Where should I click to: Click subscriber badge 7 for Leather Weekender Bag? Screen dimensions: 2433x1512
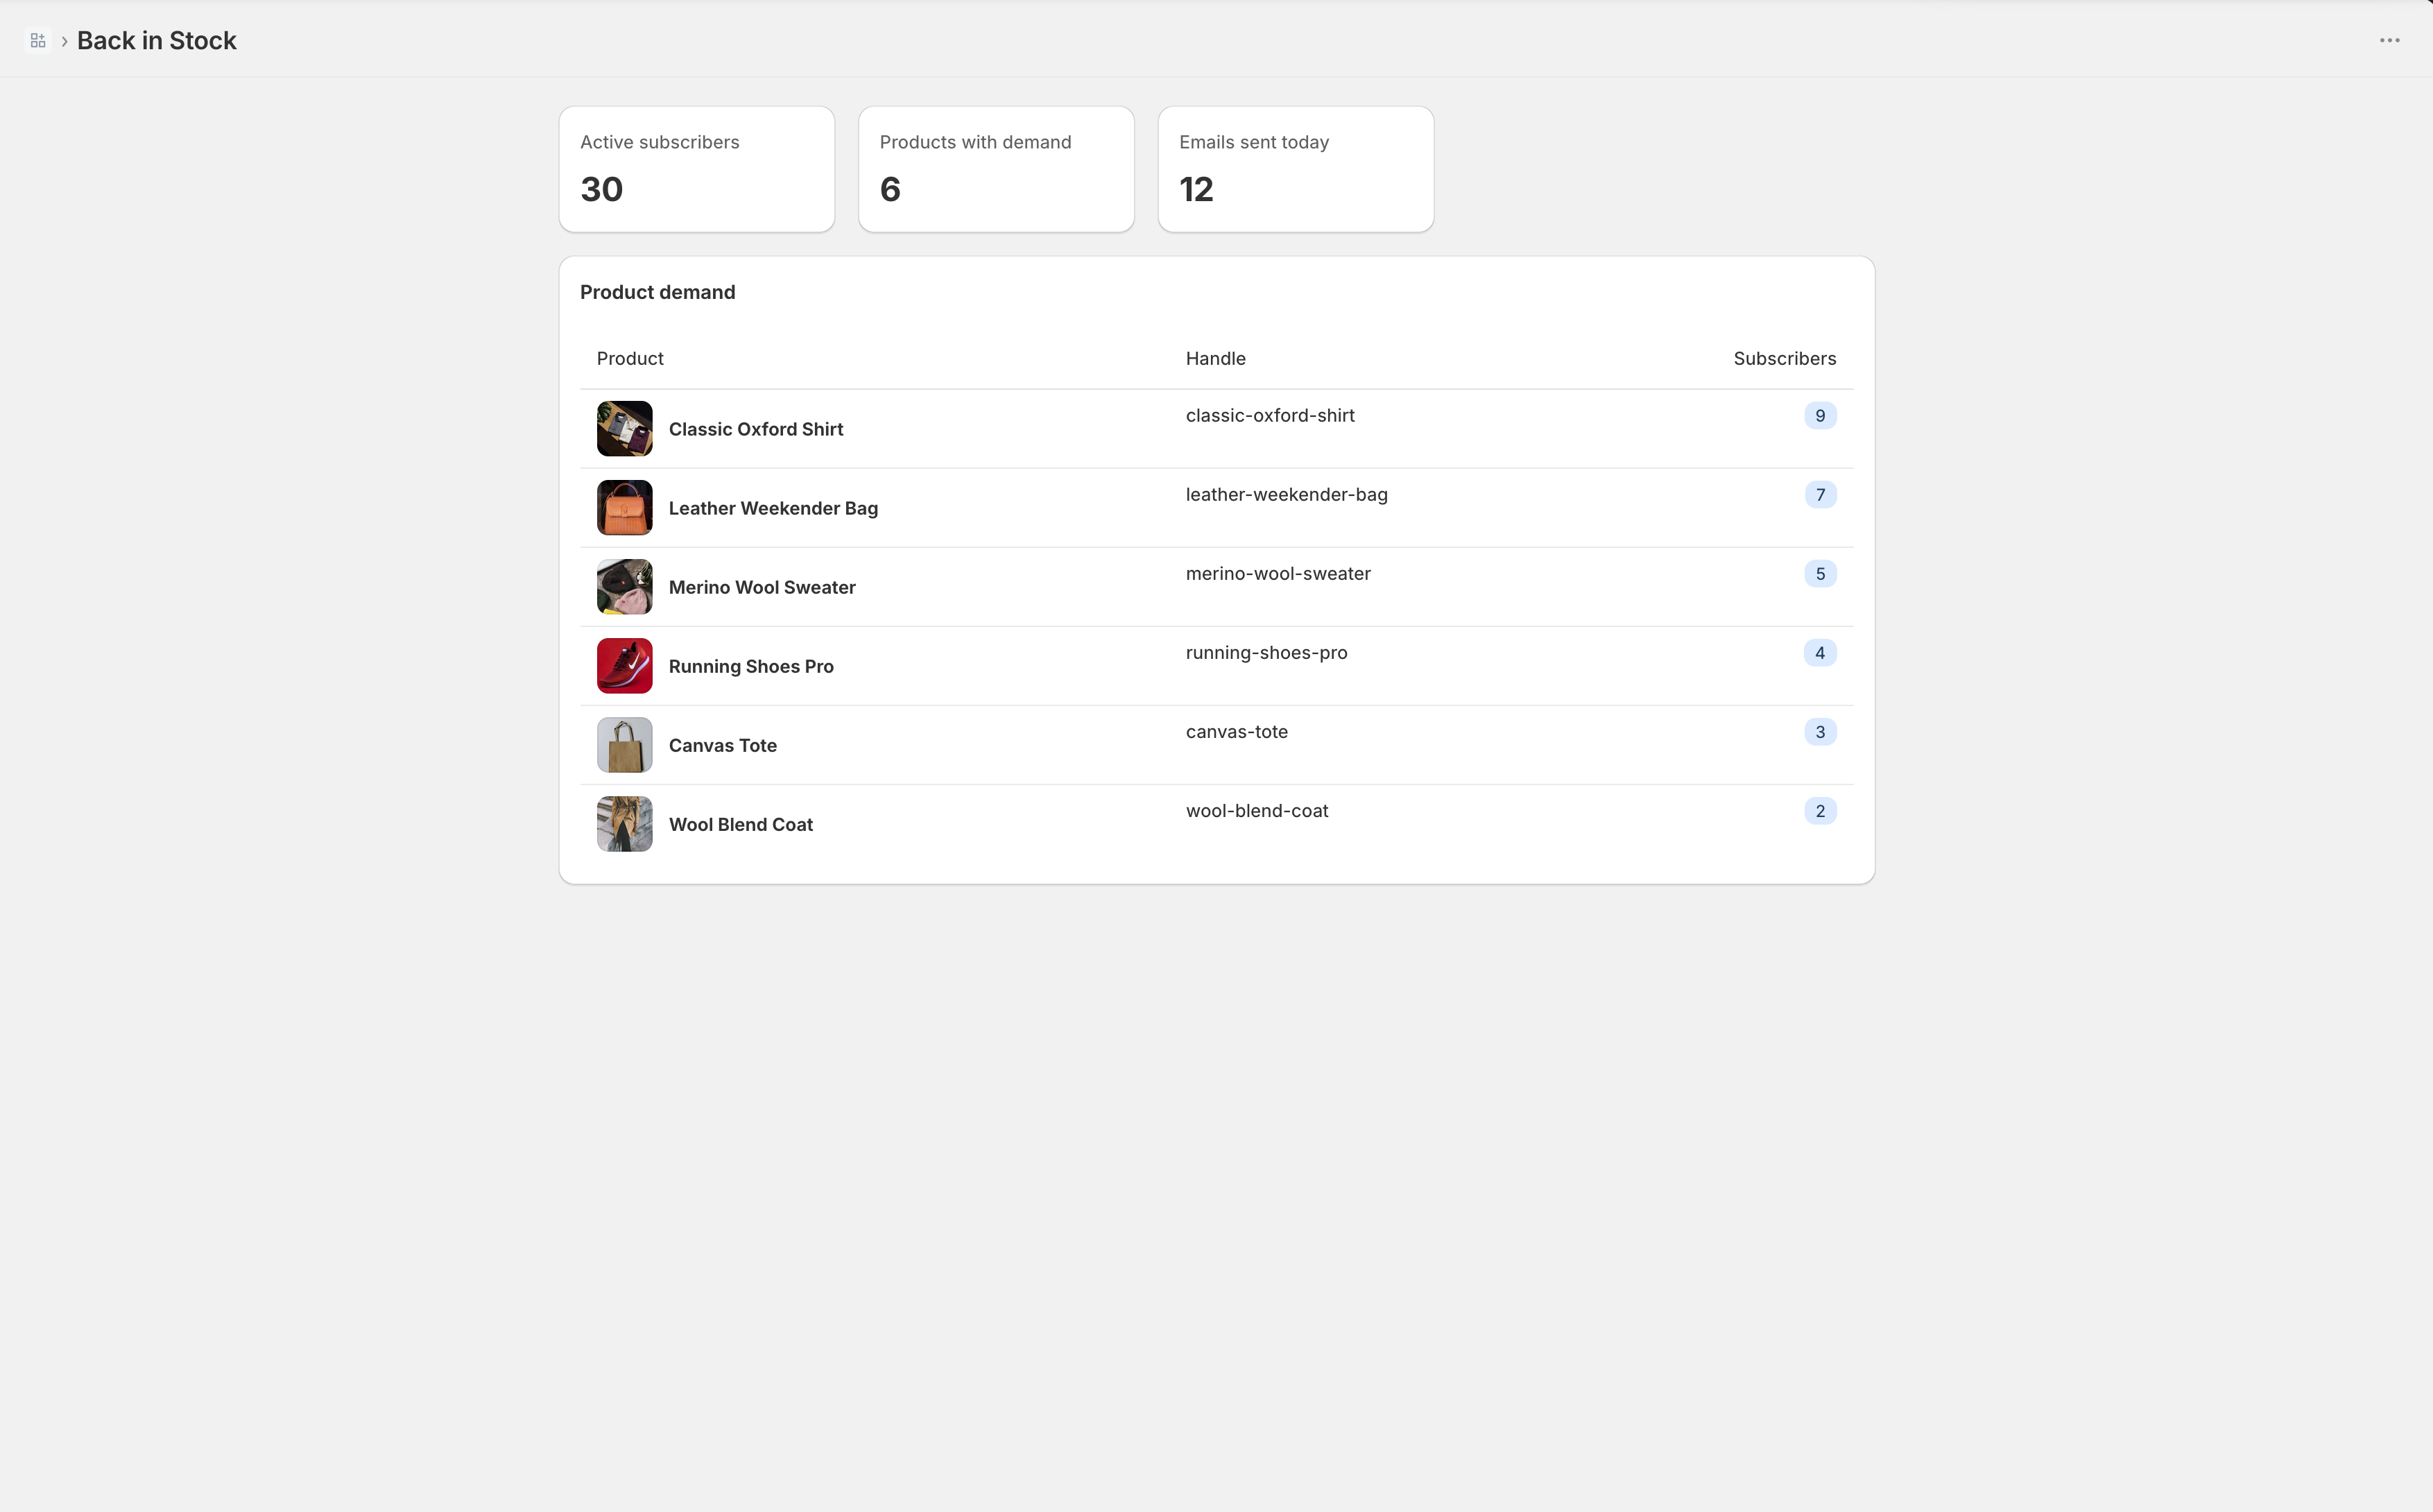(x=1820, y=495)
